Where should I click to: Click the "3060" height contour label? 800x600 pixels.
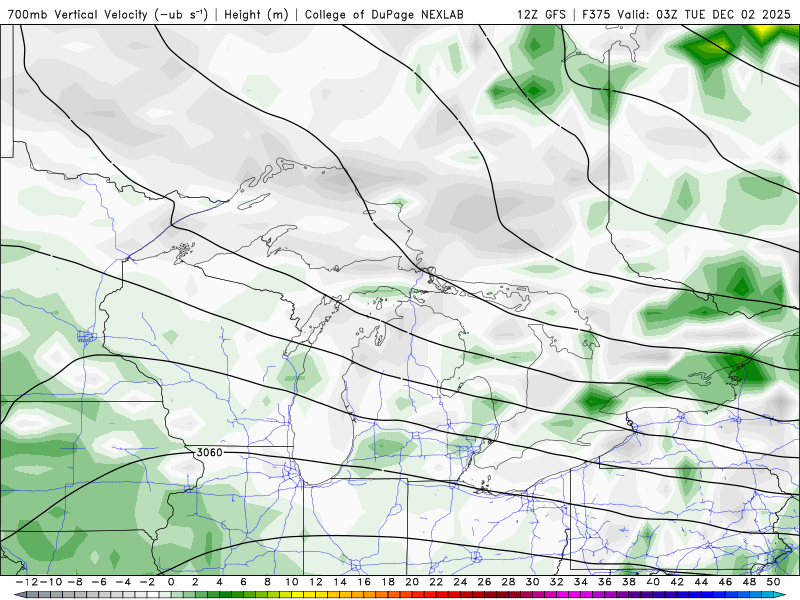pyautogui.click(x=209, y=453)
